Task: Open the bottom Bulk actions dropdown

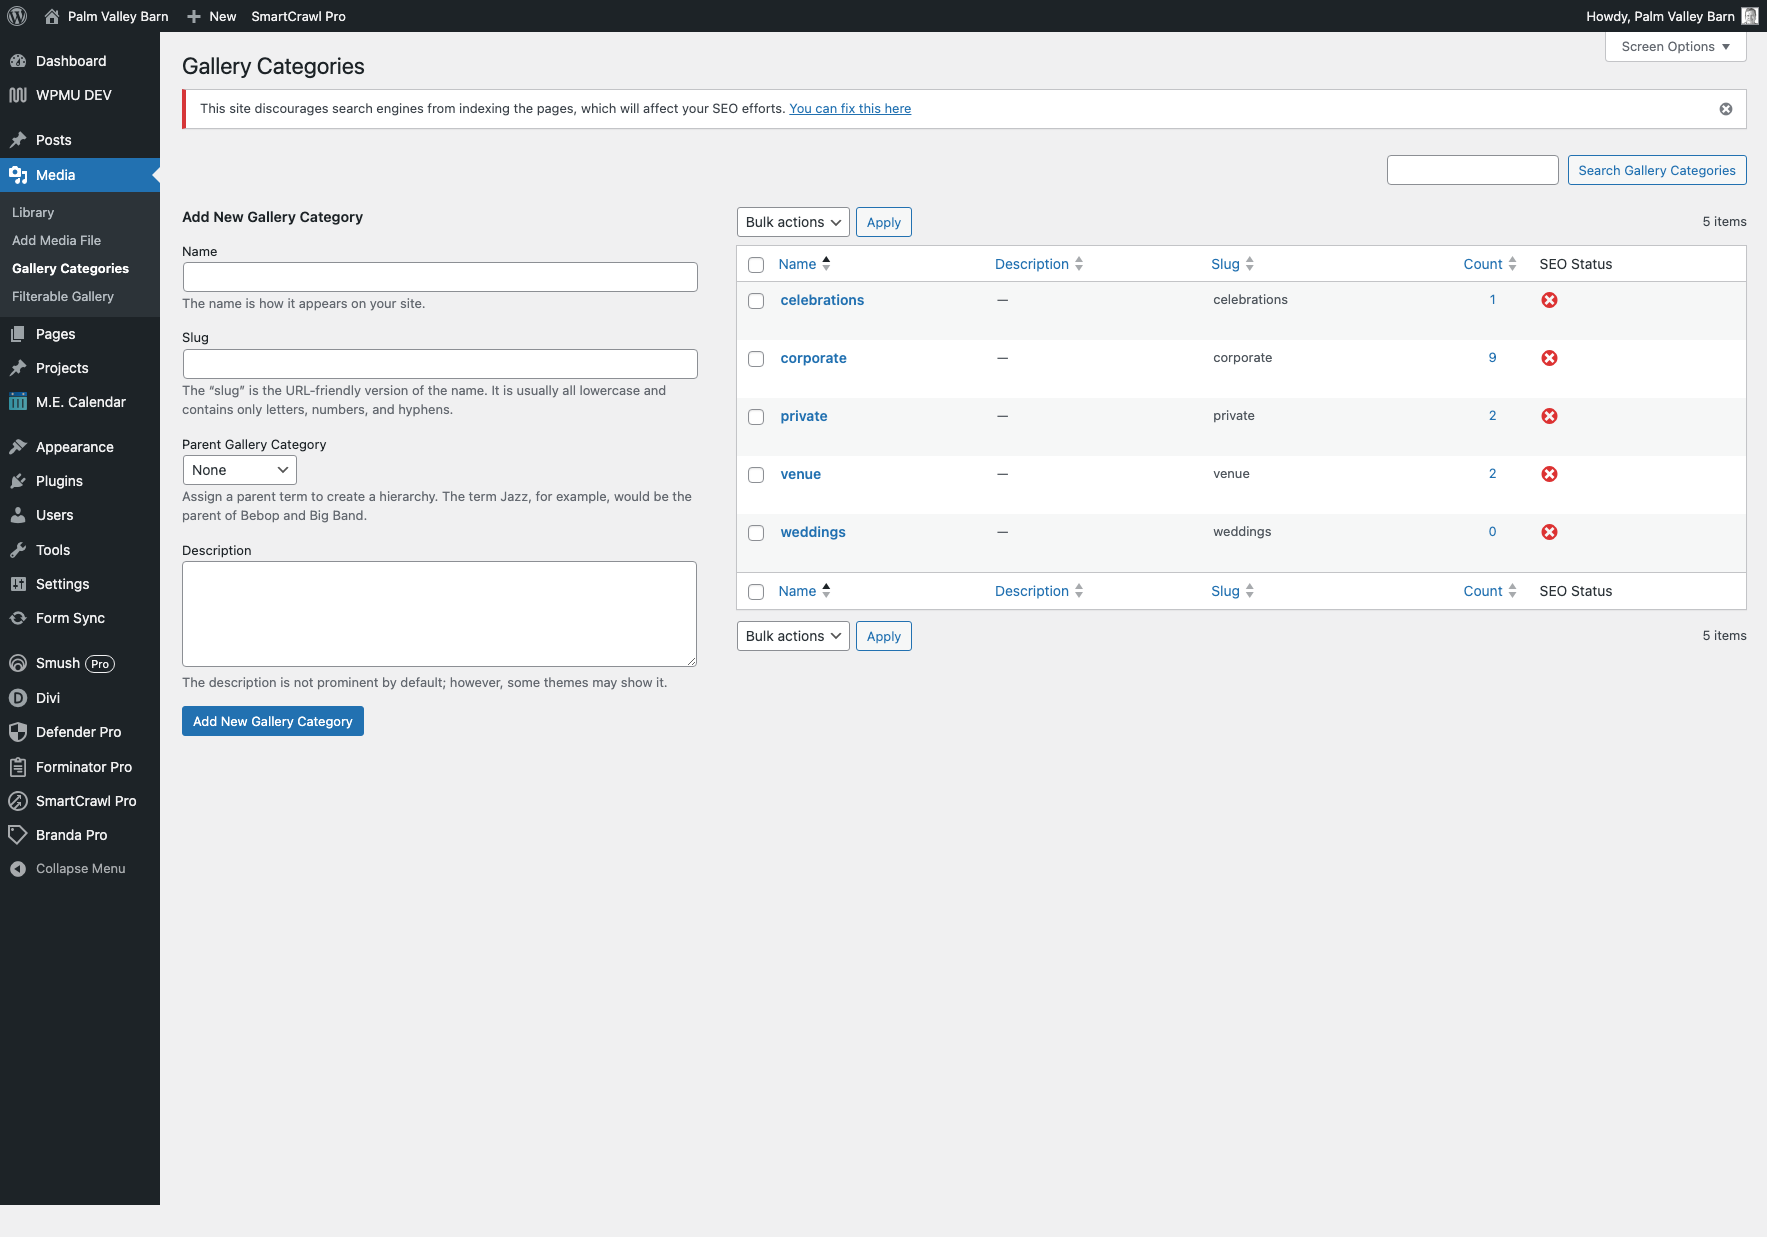Action: (793, 636)
